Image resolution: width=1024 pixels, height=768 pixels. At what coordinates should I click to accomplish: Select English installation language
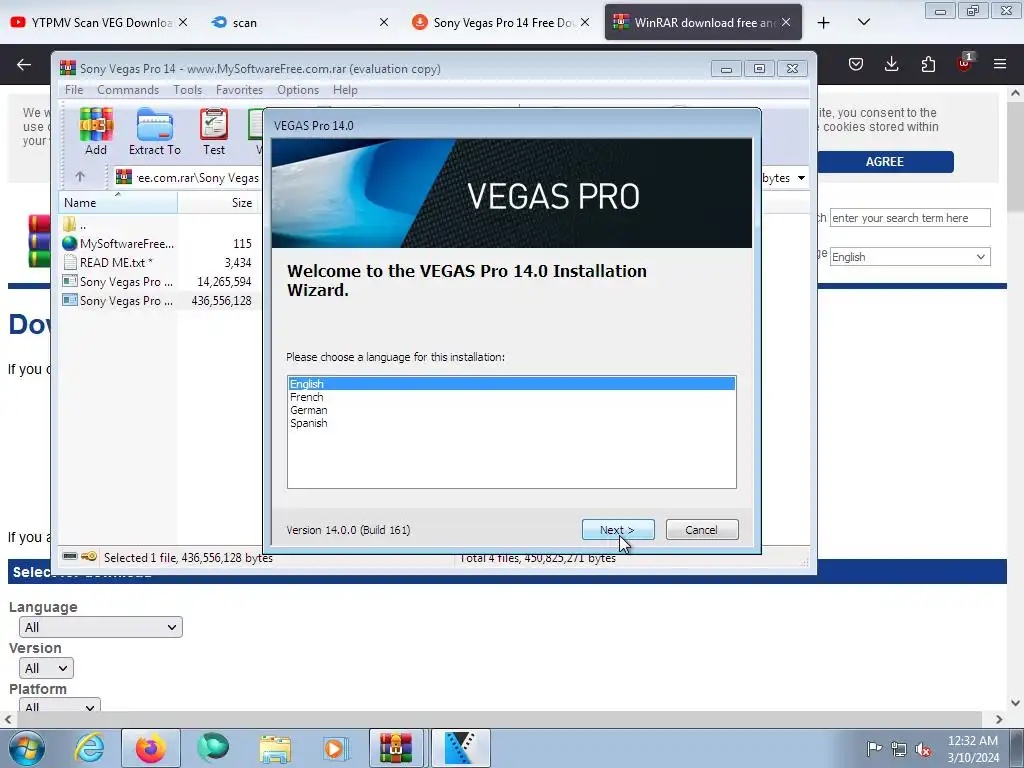511,384
